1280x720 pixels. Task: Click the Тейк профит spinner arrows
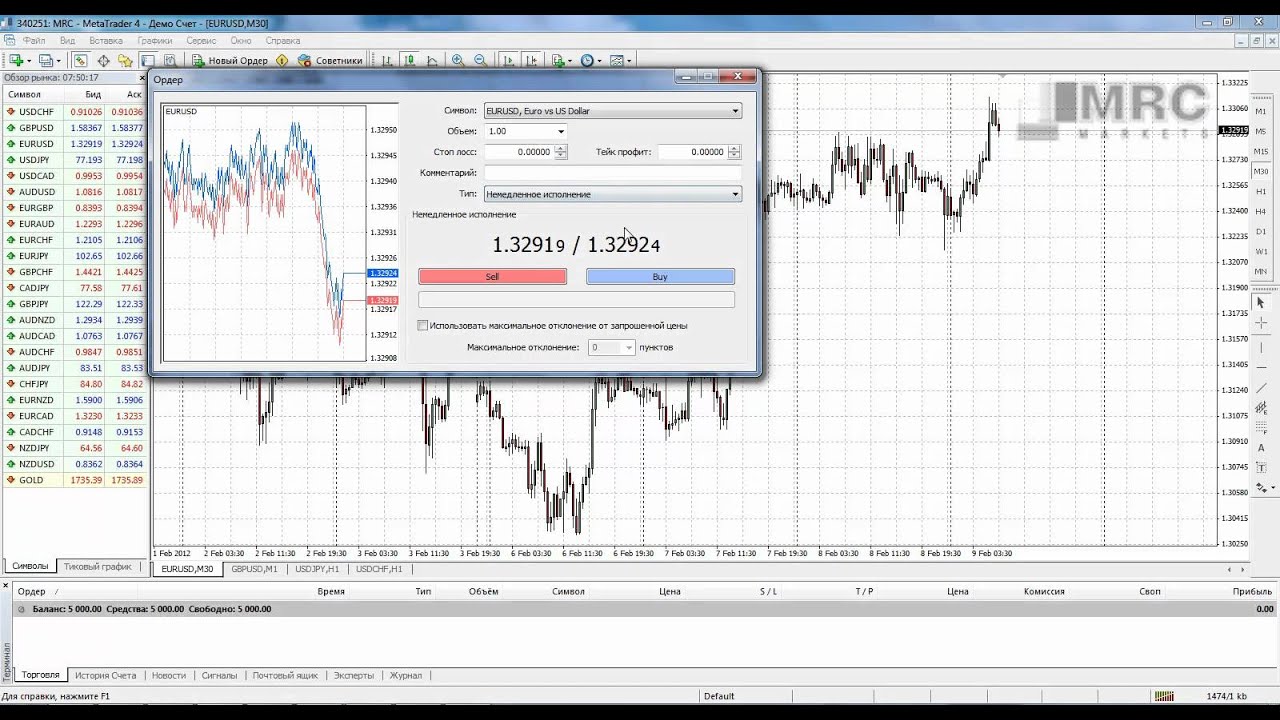tap(734, 152)
